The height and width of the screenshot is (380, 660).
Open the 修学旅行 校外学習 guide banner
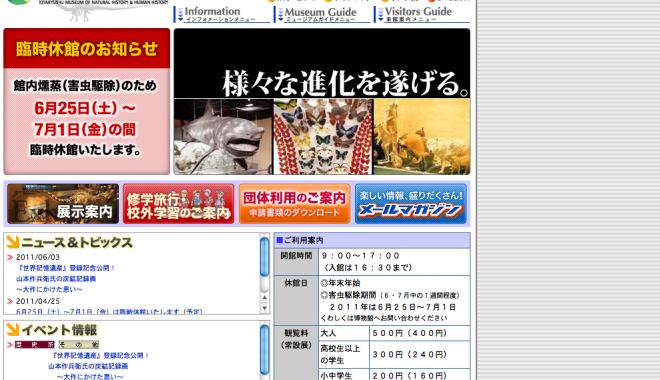coord(178,204)
